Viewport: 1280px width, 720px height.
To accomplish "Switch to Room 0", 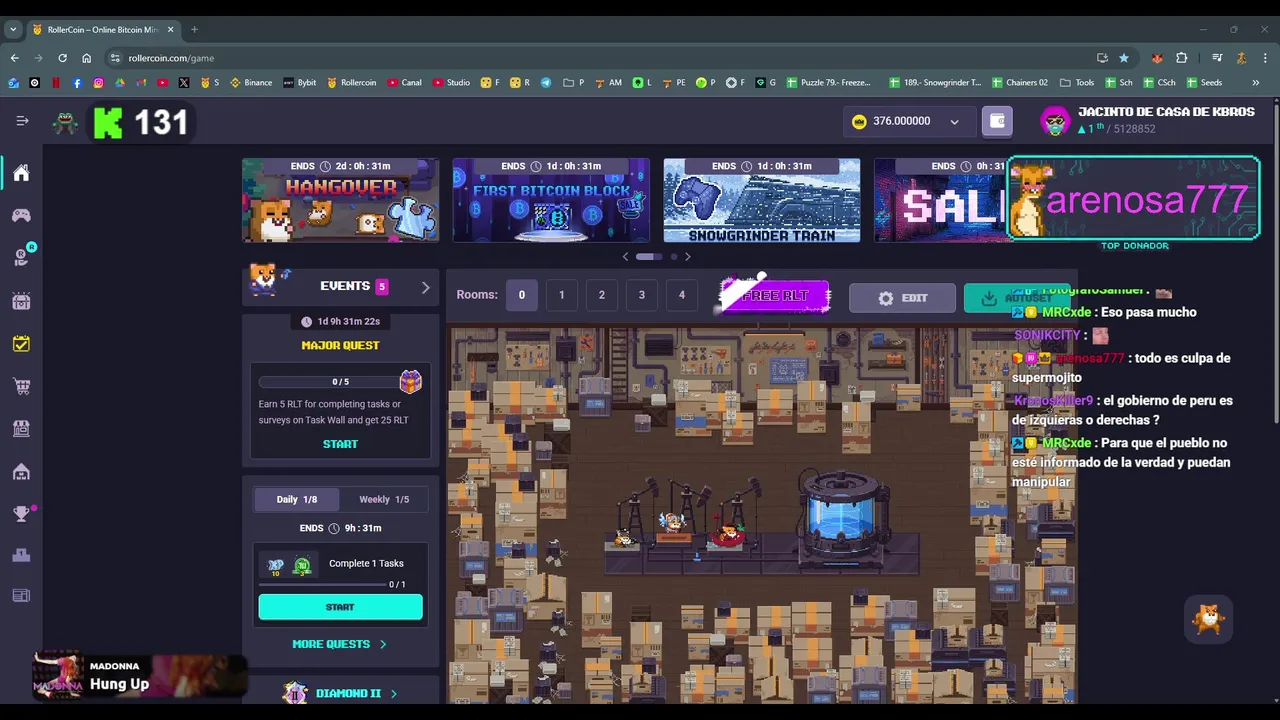I will pyautogui.click(x=521, y=295).
